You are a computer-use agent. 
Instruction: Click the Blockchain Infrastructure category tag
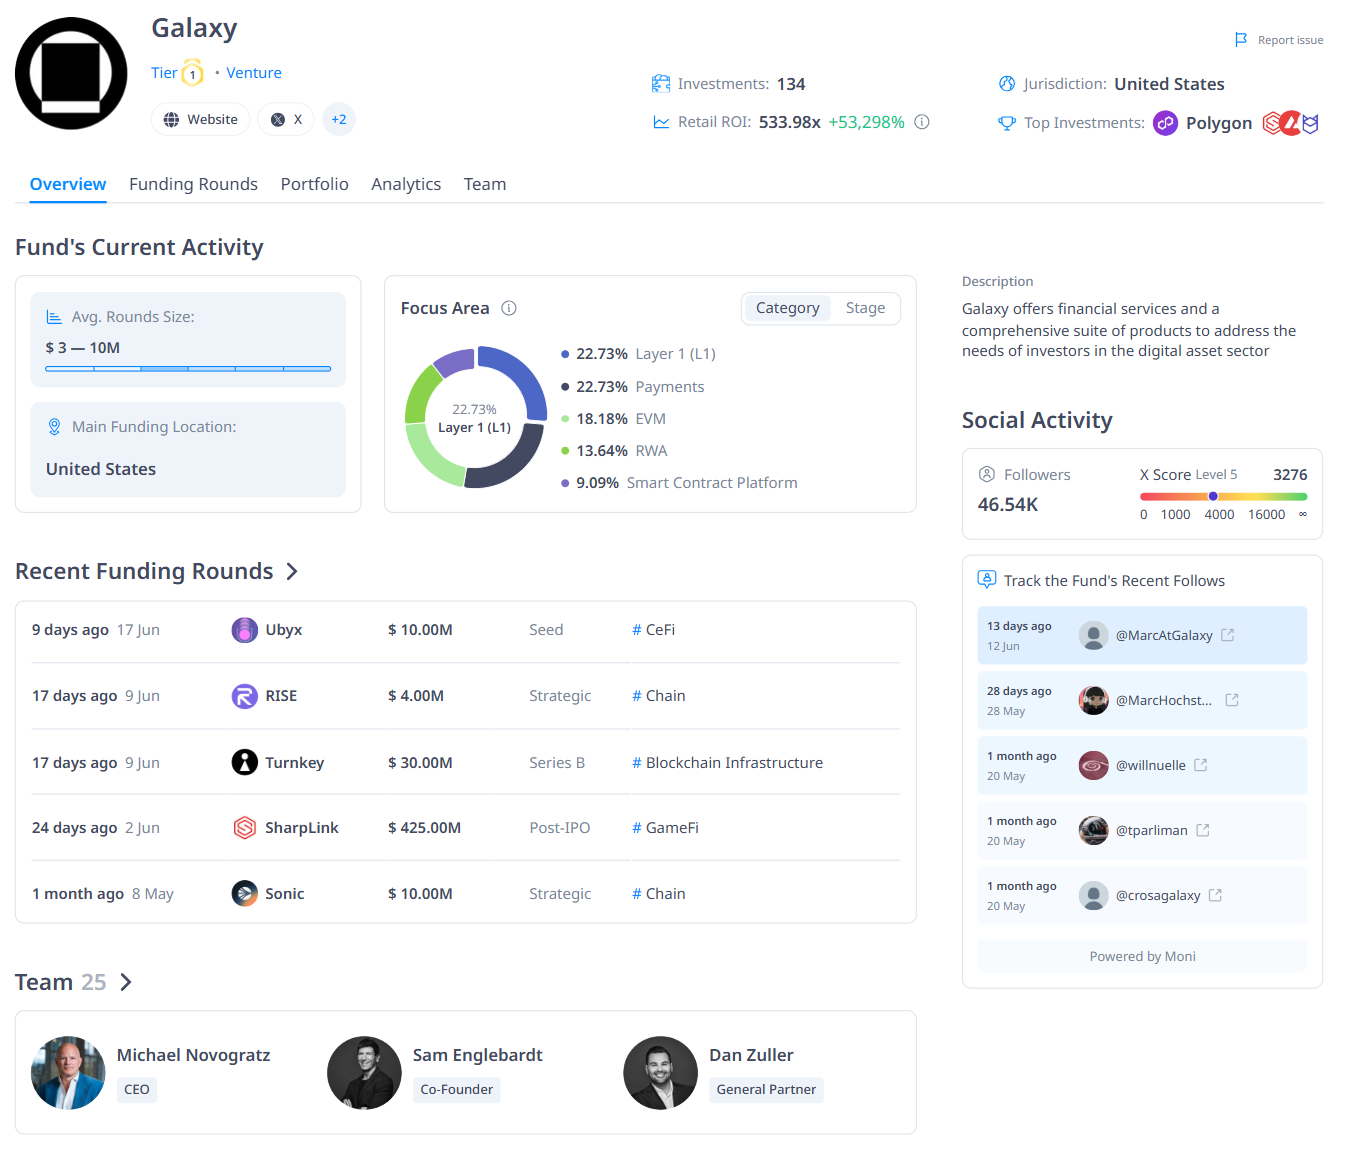[727, 763]
